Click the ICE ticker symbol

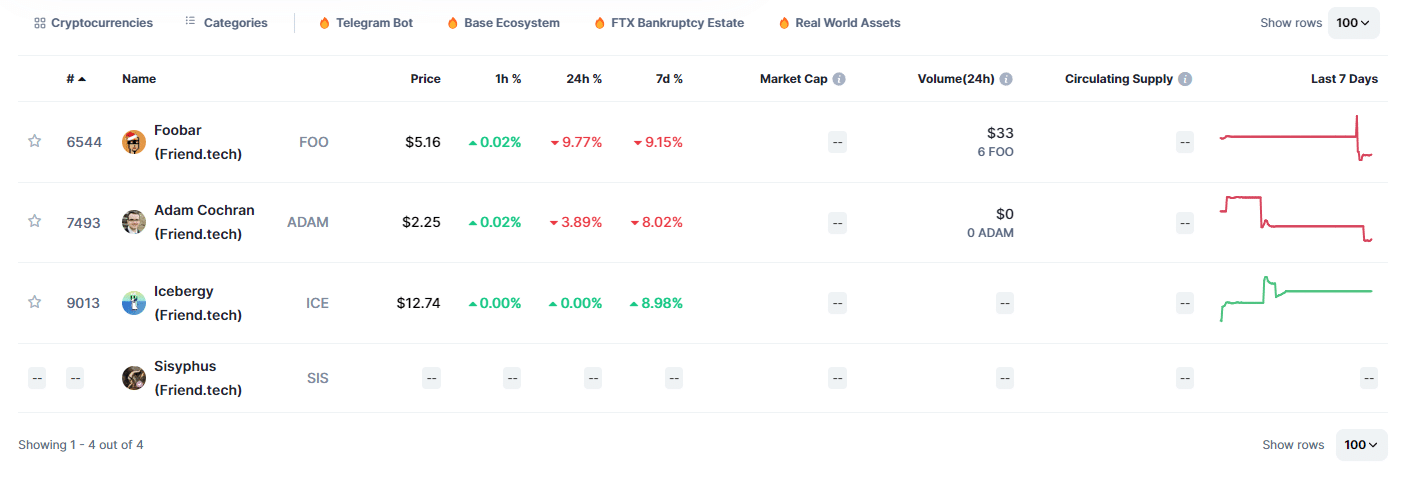317,303
